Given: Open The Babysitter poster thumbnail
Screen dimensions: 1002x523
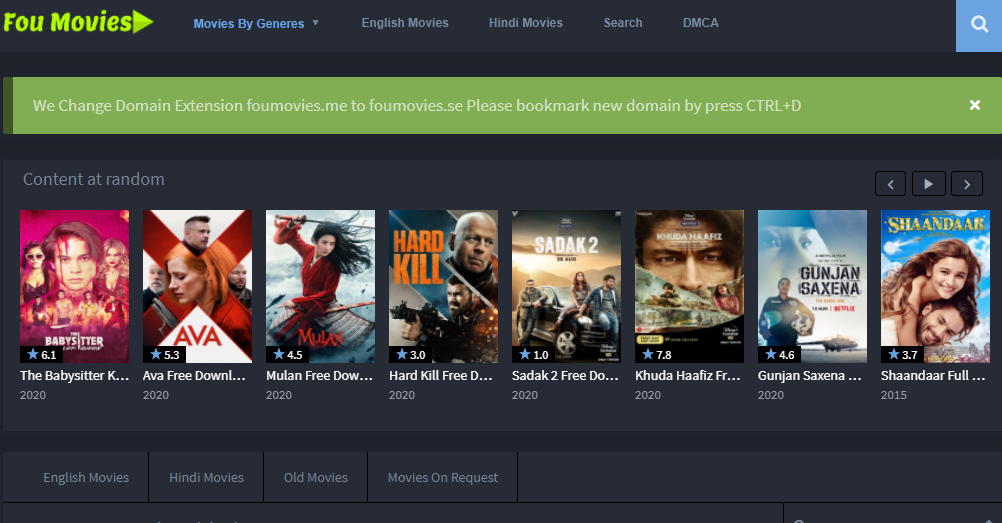Looking at the screenshot, I should [74, 286].
